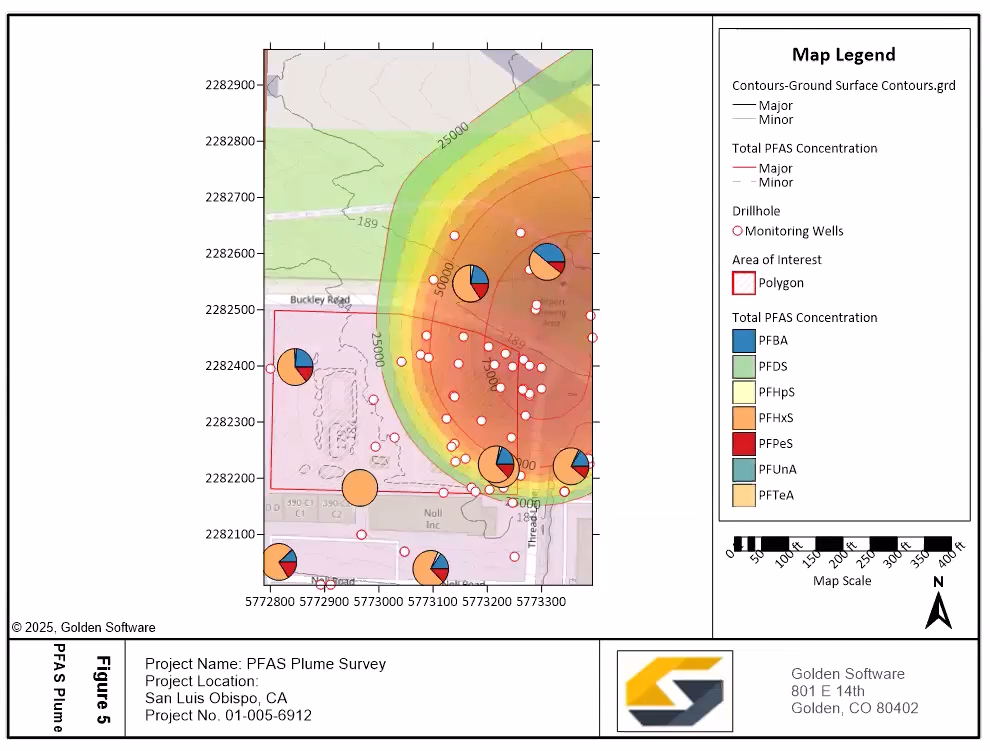The height and width of the screenshot is (751, 990).
Task: Click the map scale bar
Action: coord(842,546)
